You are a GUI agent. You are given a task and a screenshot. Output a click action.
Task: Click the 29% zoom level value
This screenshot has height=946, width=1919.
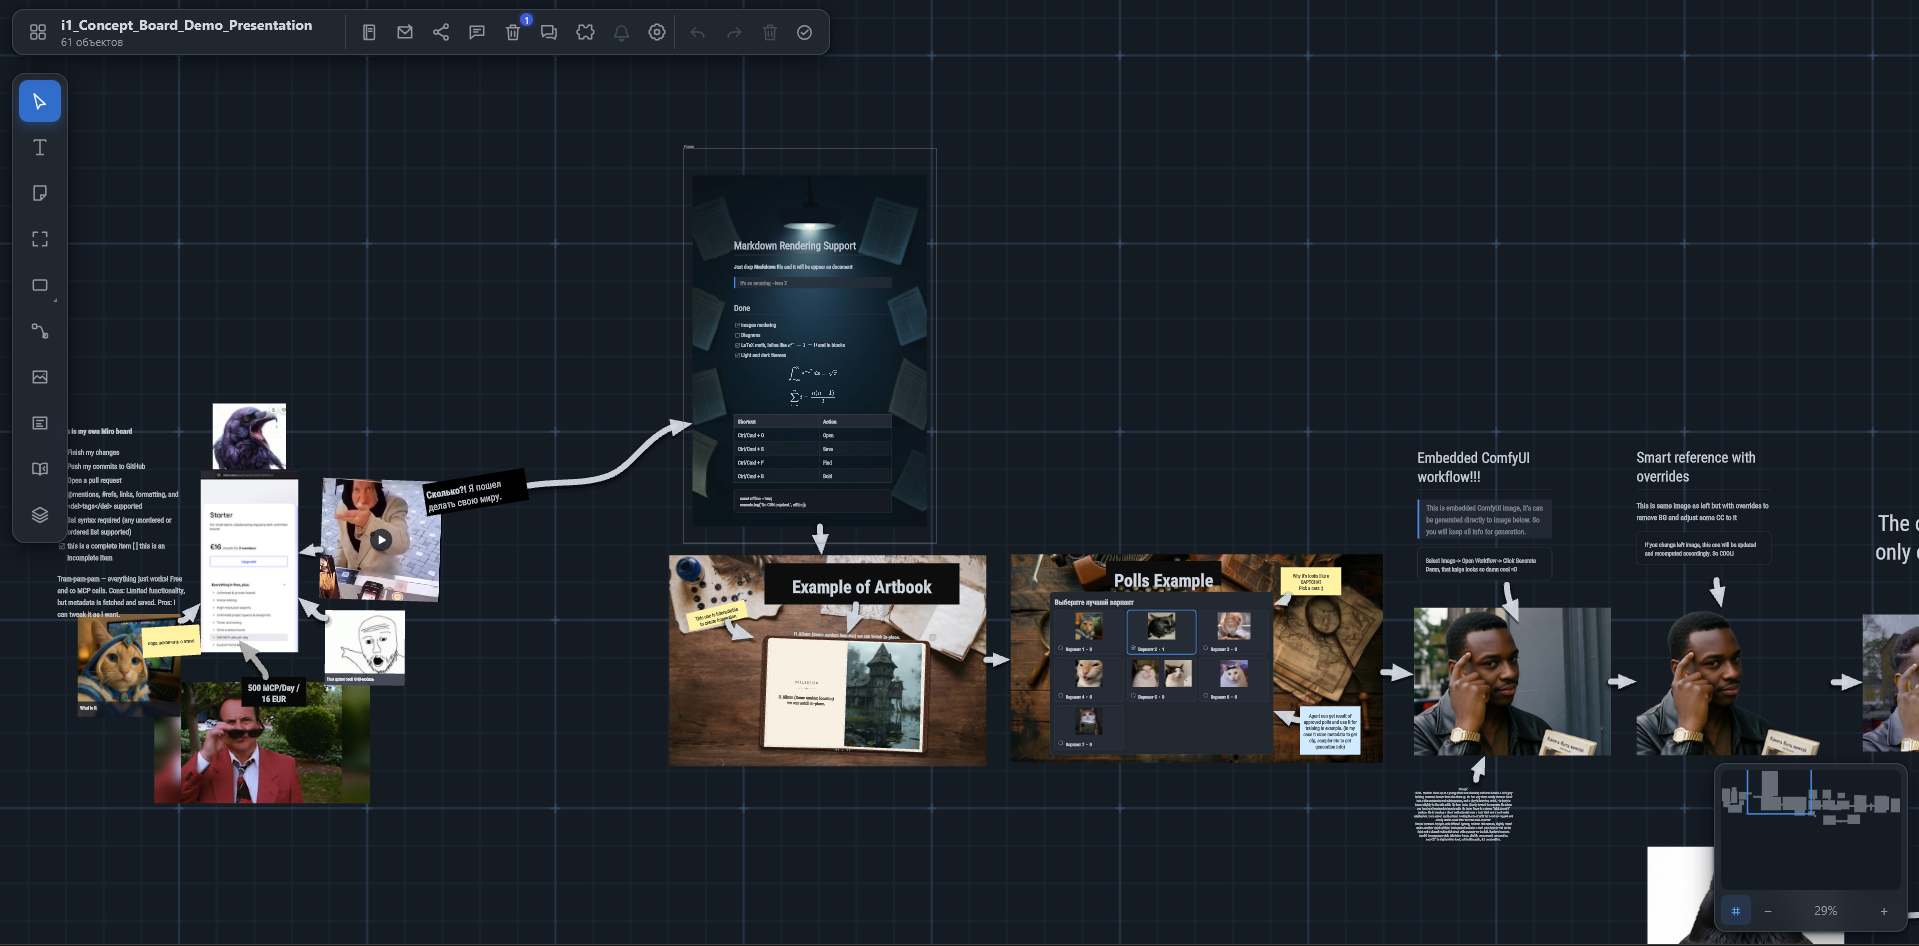[1826, 911]
